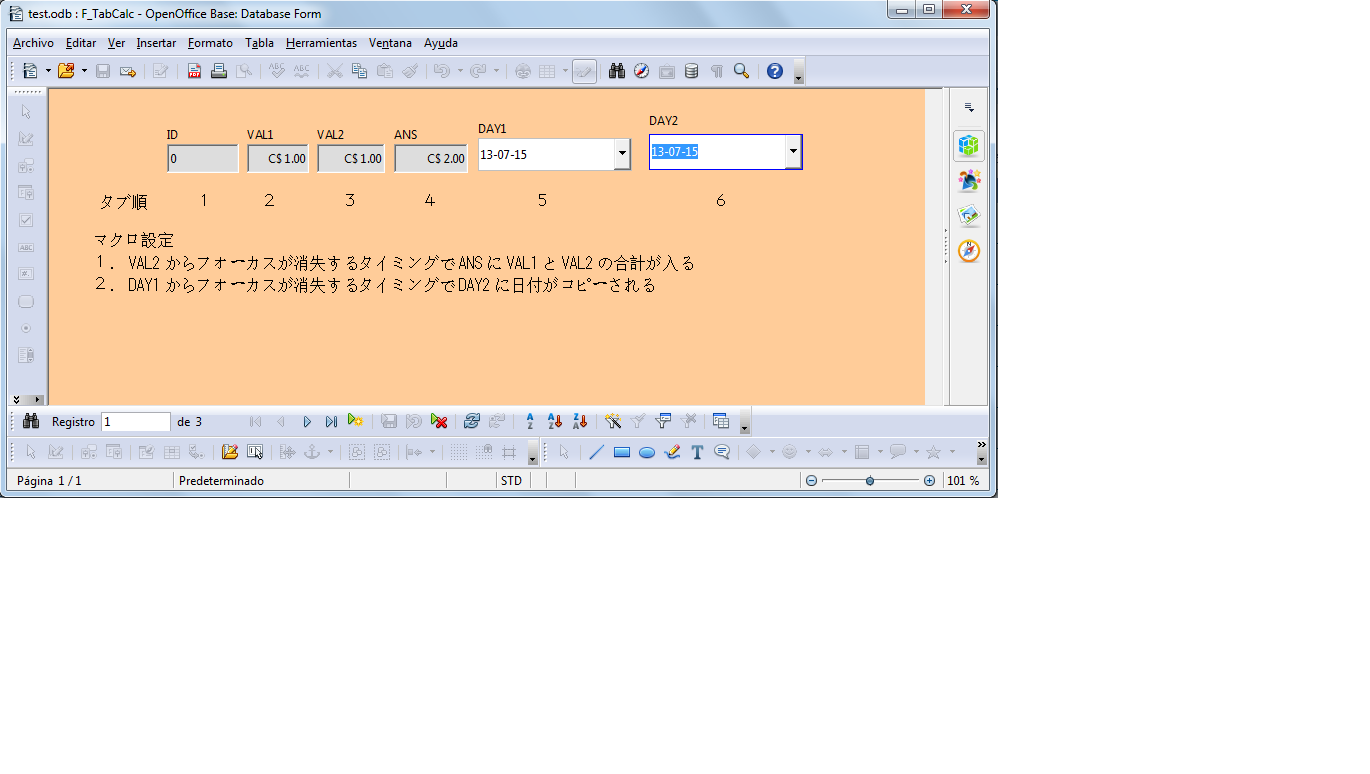Open the DAY1 date dropdown
This screenshot has height=774, width=1370.
622,154
